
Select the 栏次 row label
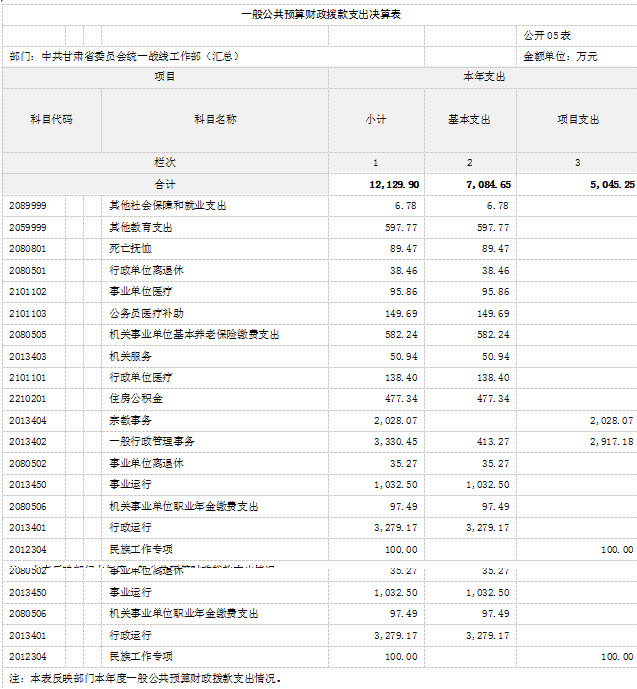point(165,163)
